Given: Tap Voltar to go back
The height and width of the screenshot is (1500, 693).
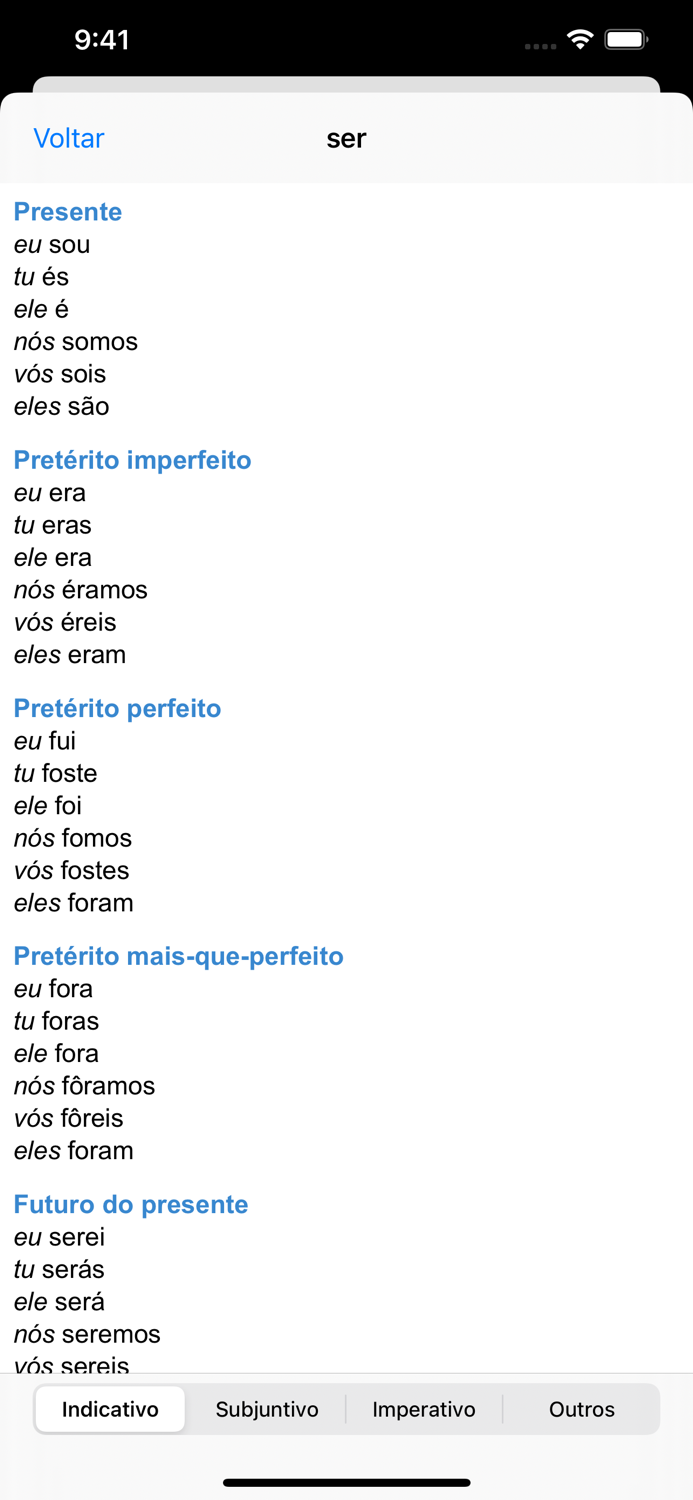Looking at the screenshot, I should tap(68, 138).
